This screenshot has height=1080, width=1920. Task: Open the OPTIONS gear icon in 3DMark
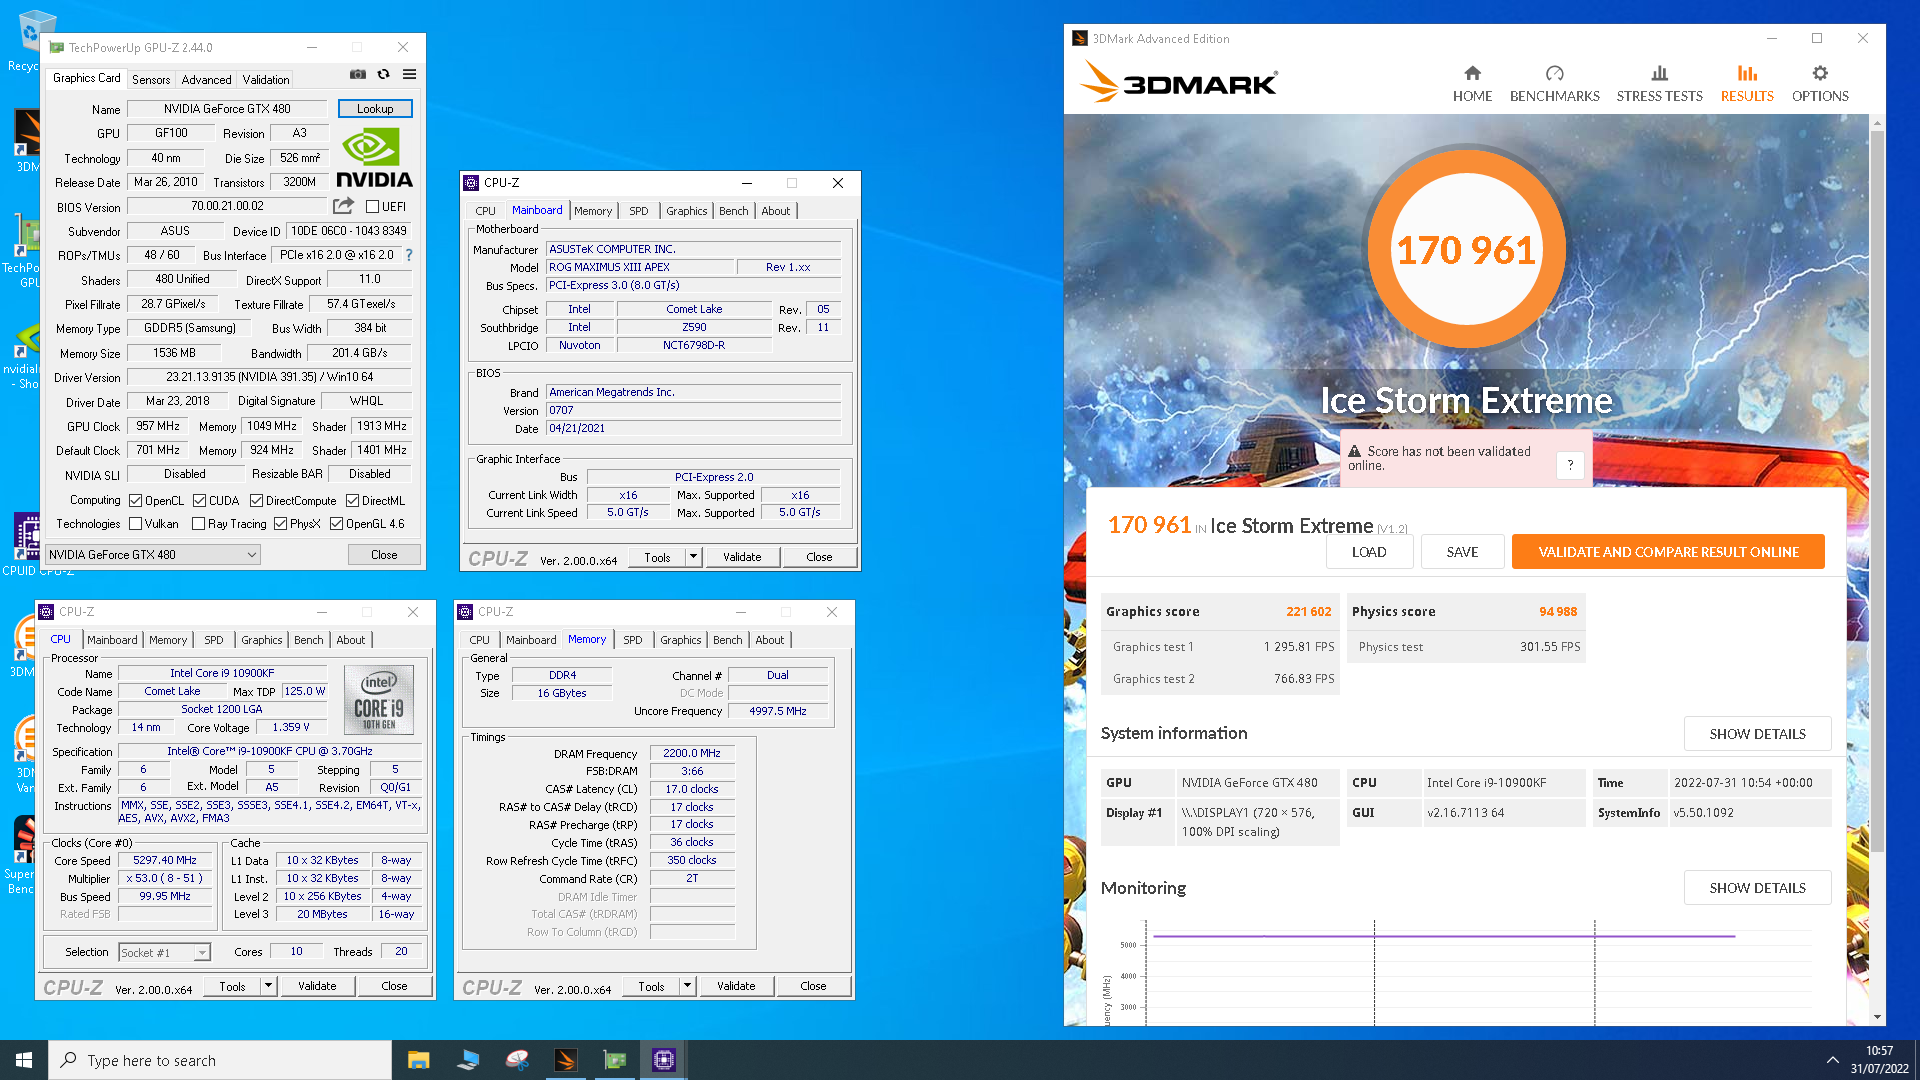click(x=1820, y=73)
